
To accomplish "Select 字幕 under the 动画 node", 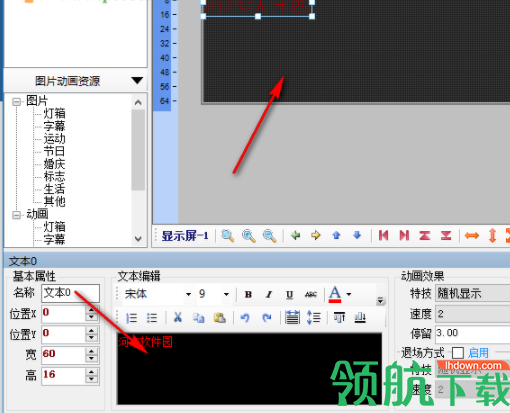I will tap(54, 239).
